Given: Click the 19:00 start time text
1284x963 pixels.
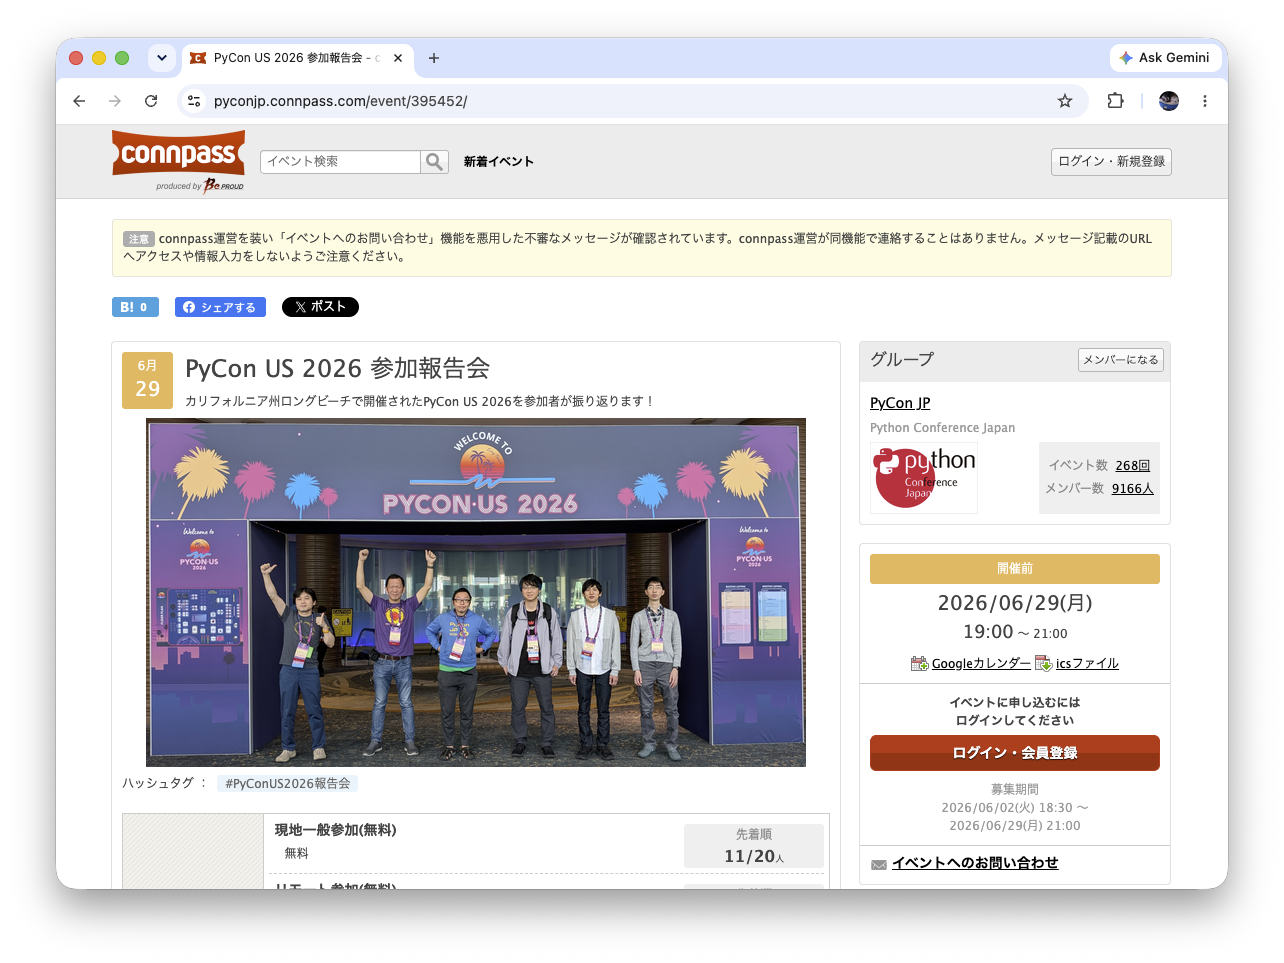Looking at the screenshot, I should (x=988, y=632).
